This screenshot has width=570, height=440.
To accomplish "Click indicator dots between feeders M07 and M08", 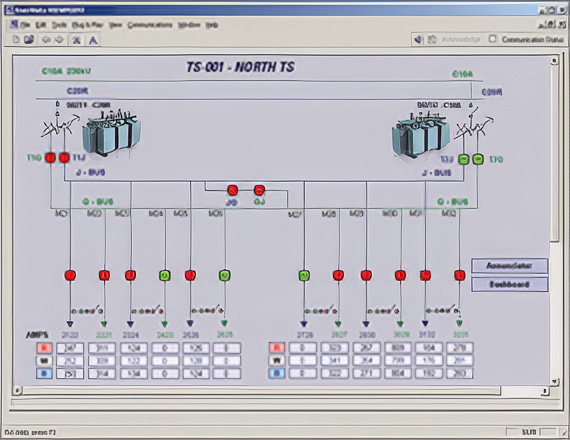I will pos(321,311).
